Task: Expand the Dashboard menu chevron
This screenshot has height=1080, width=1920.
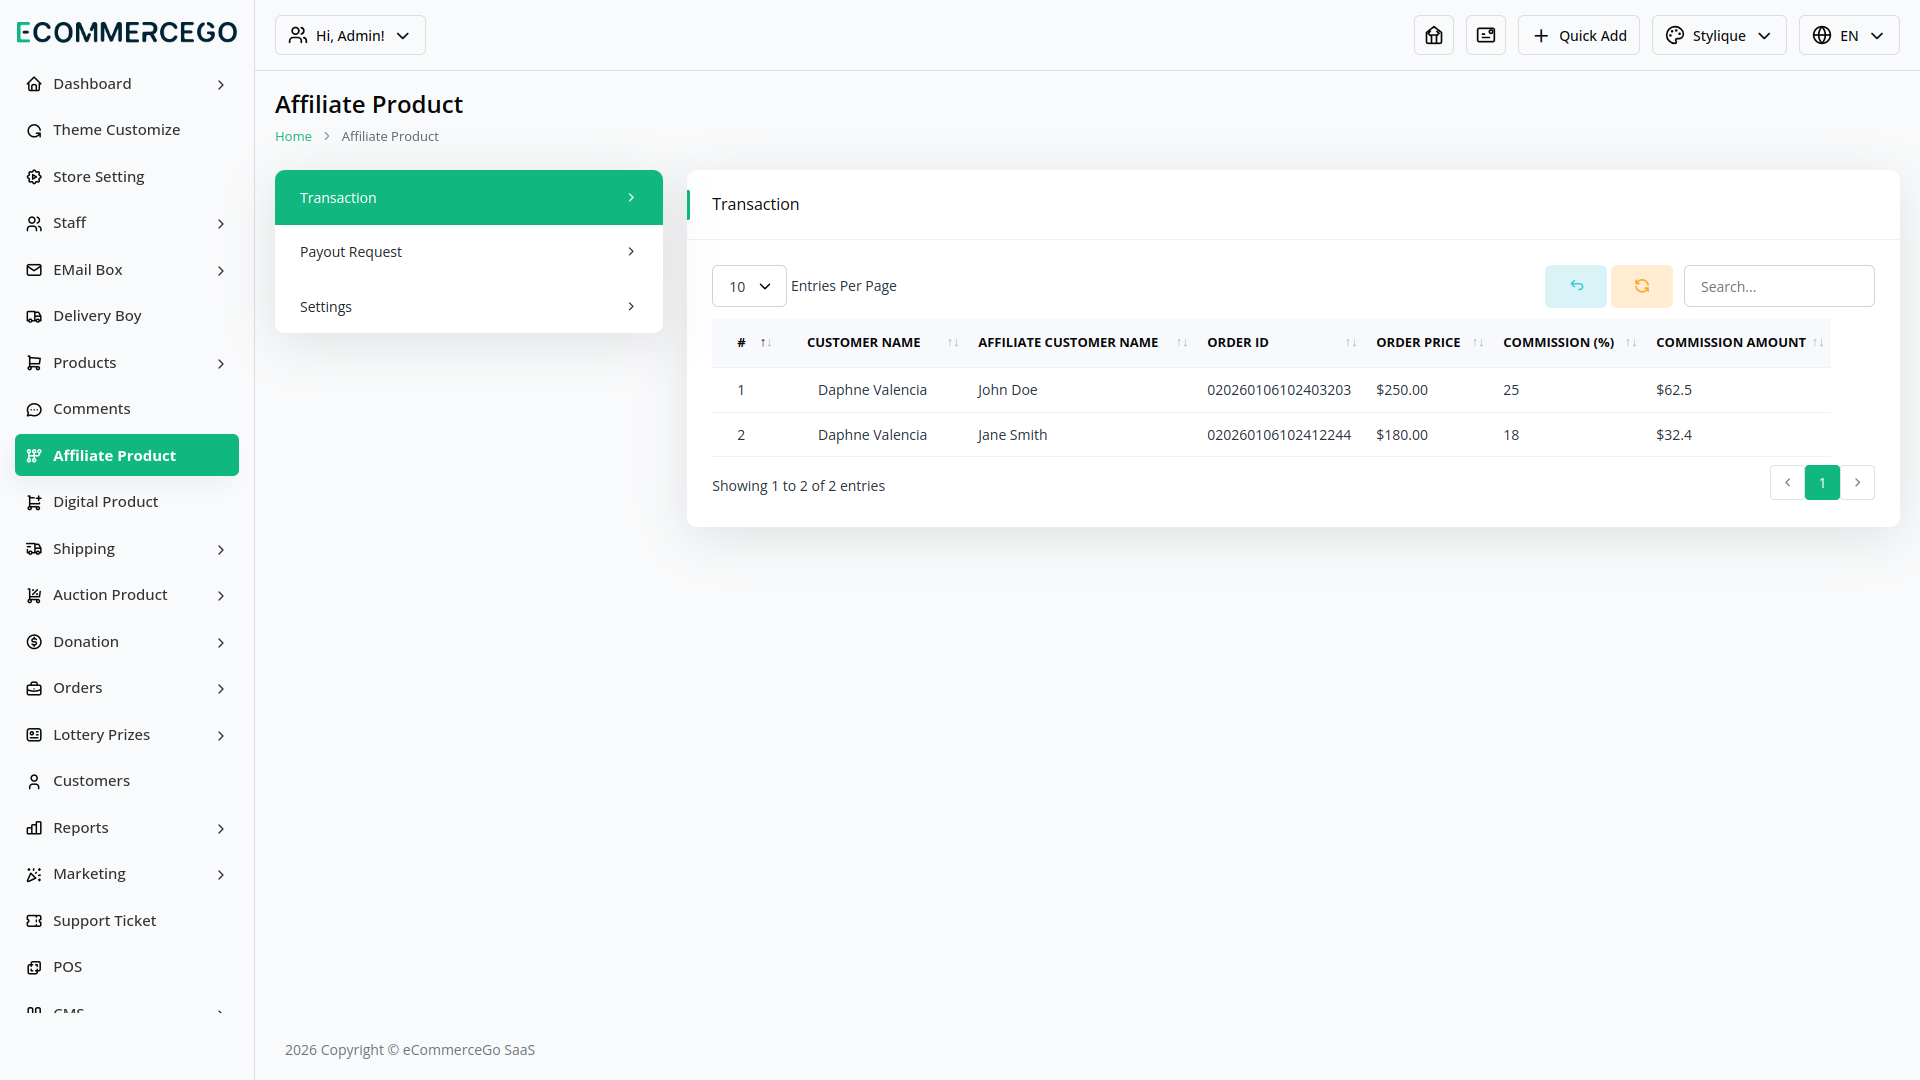Action: 221,85
